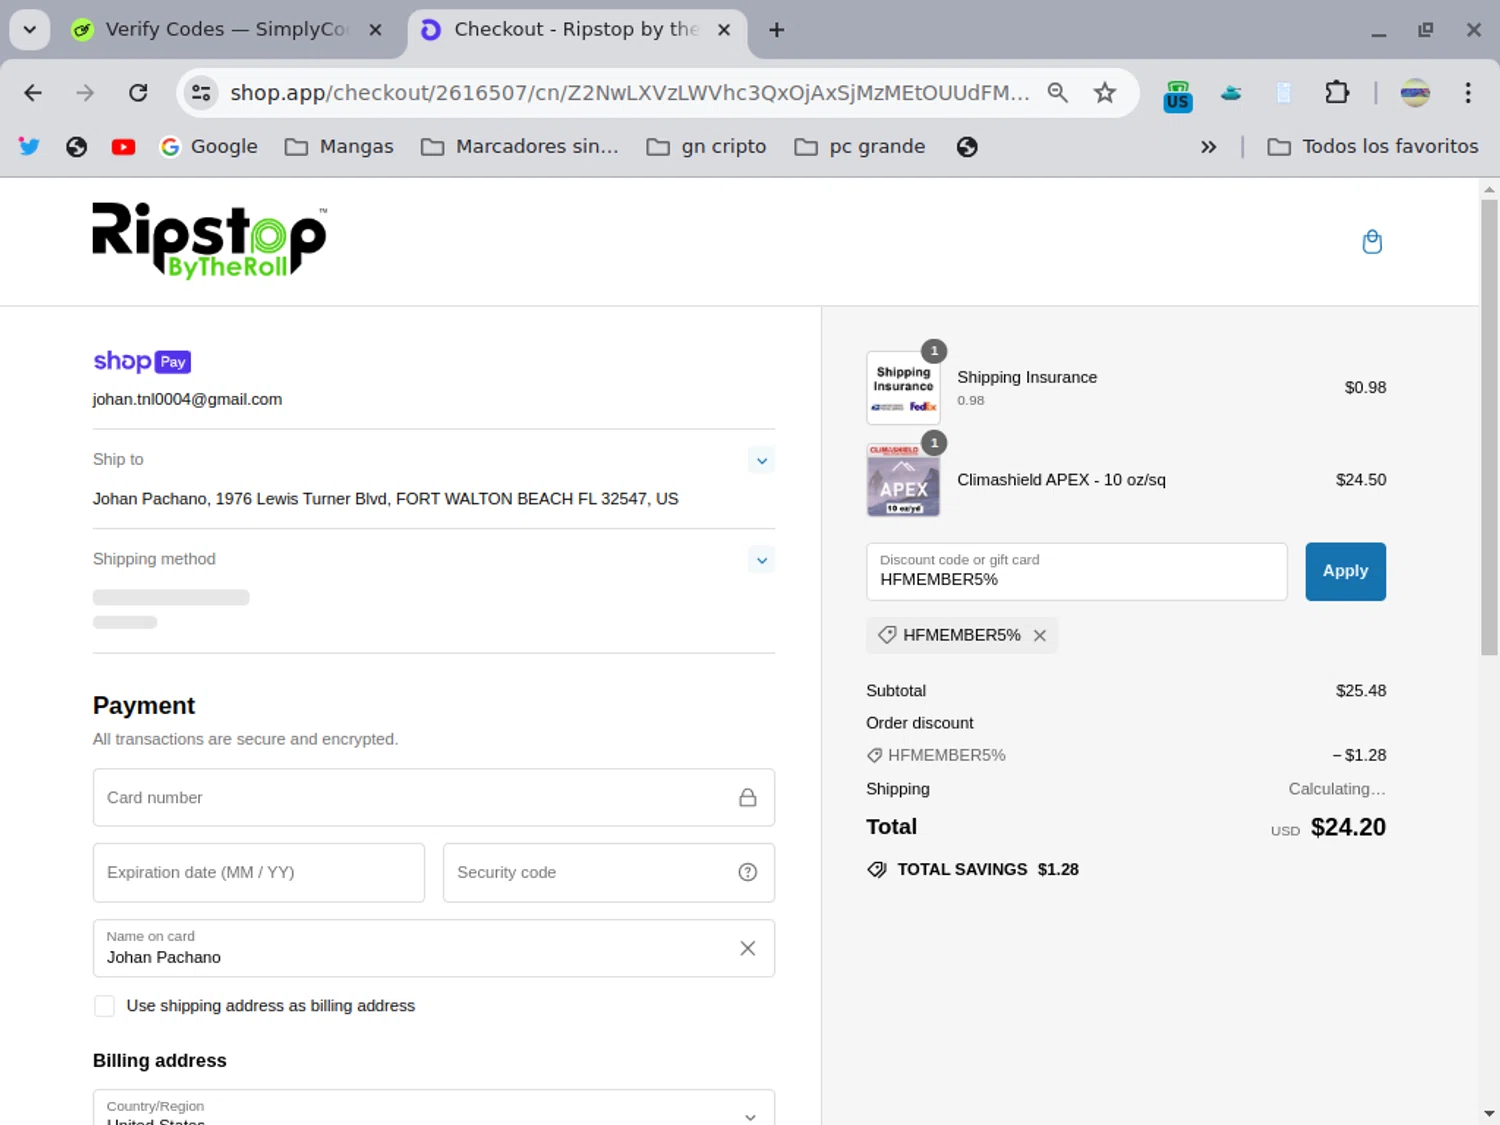Screen dimensions: 1500x1125
Task: Click the email johan.tnl0004@gmail.com
Action: (x=187, y=399)
